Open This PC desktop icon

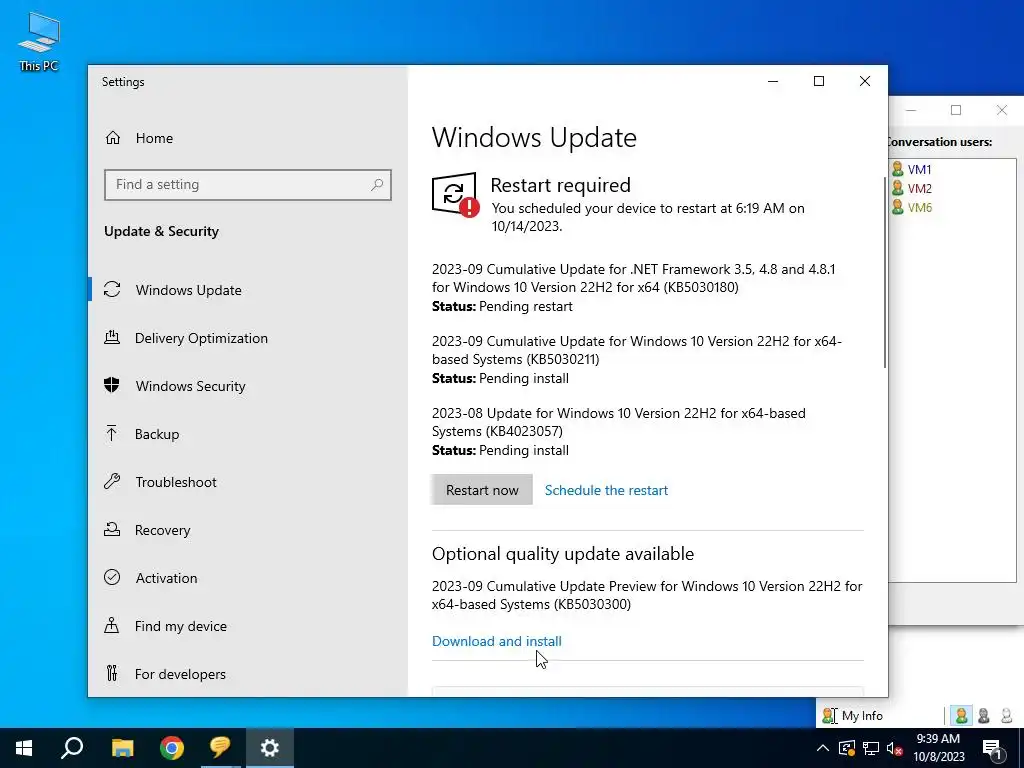(x=39, y=41)
